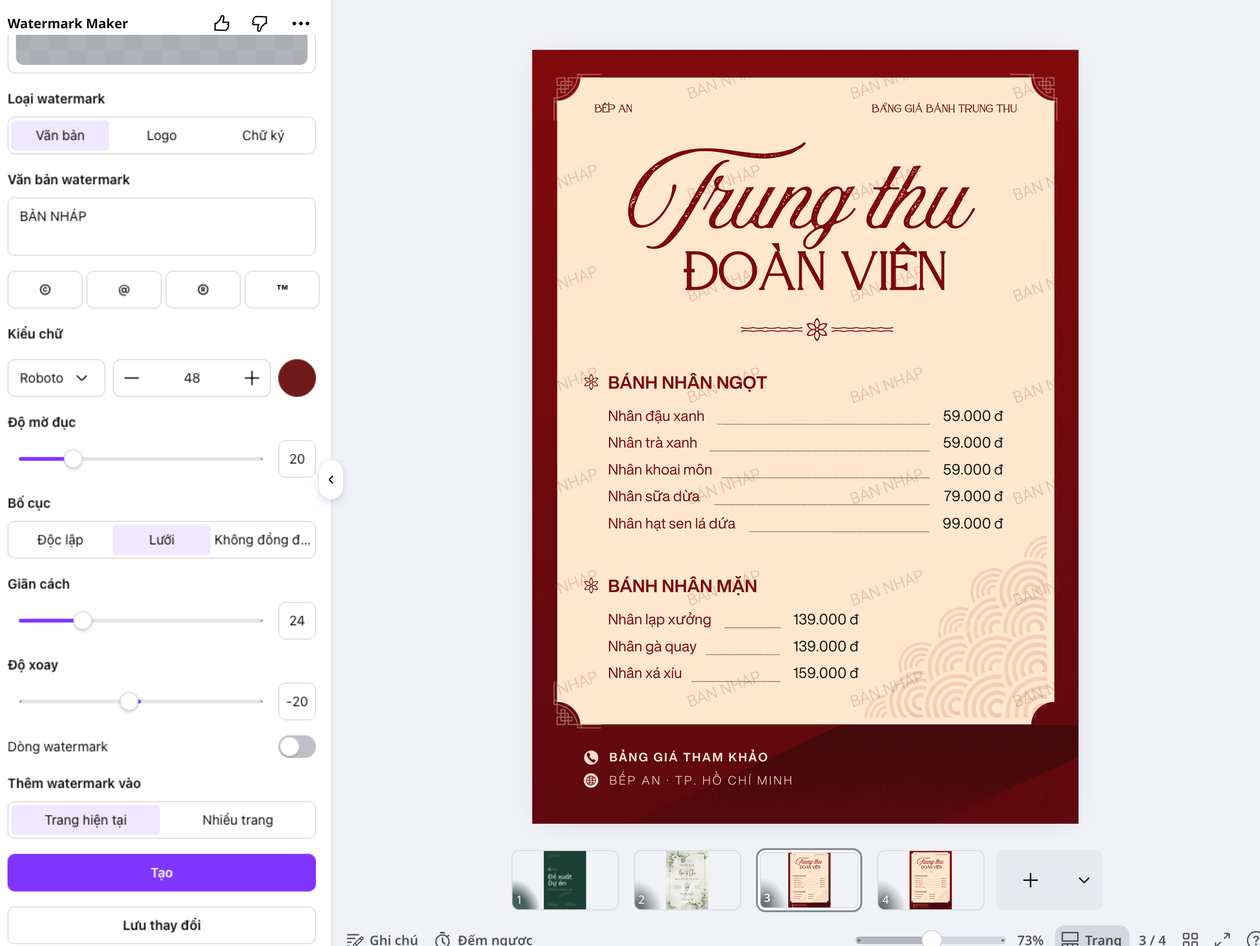
Task: Open grid view of all pages
Action: click(x=1190, y=939)
